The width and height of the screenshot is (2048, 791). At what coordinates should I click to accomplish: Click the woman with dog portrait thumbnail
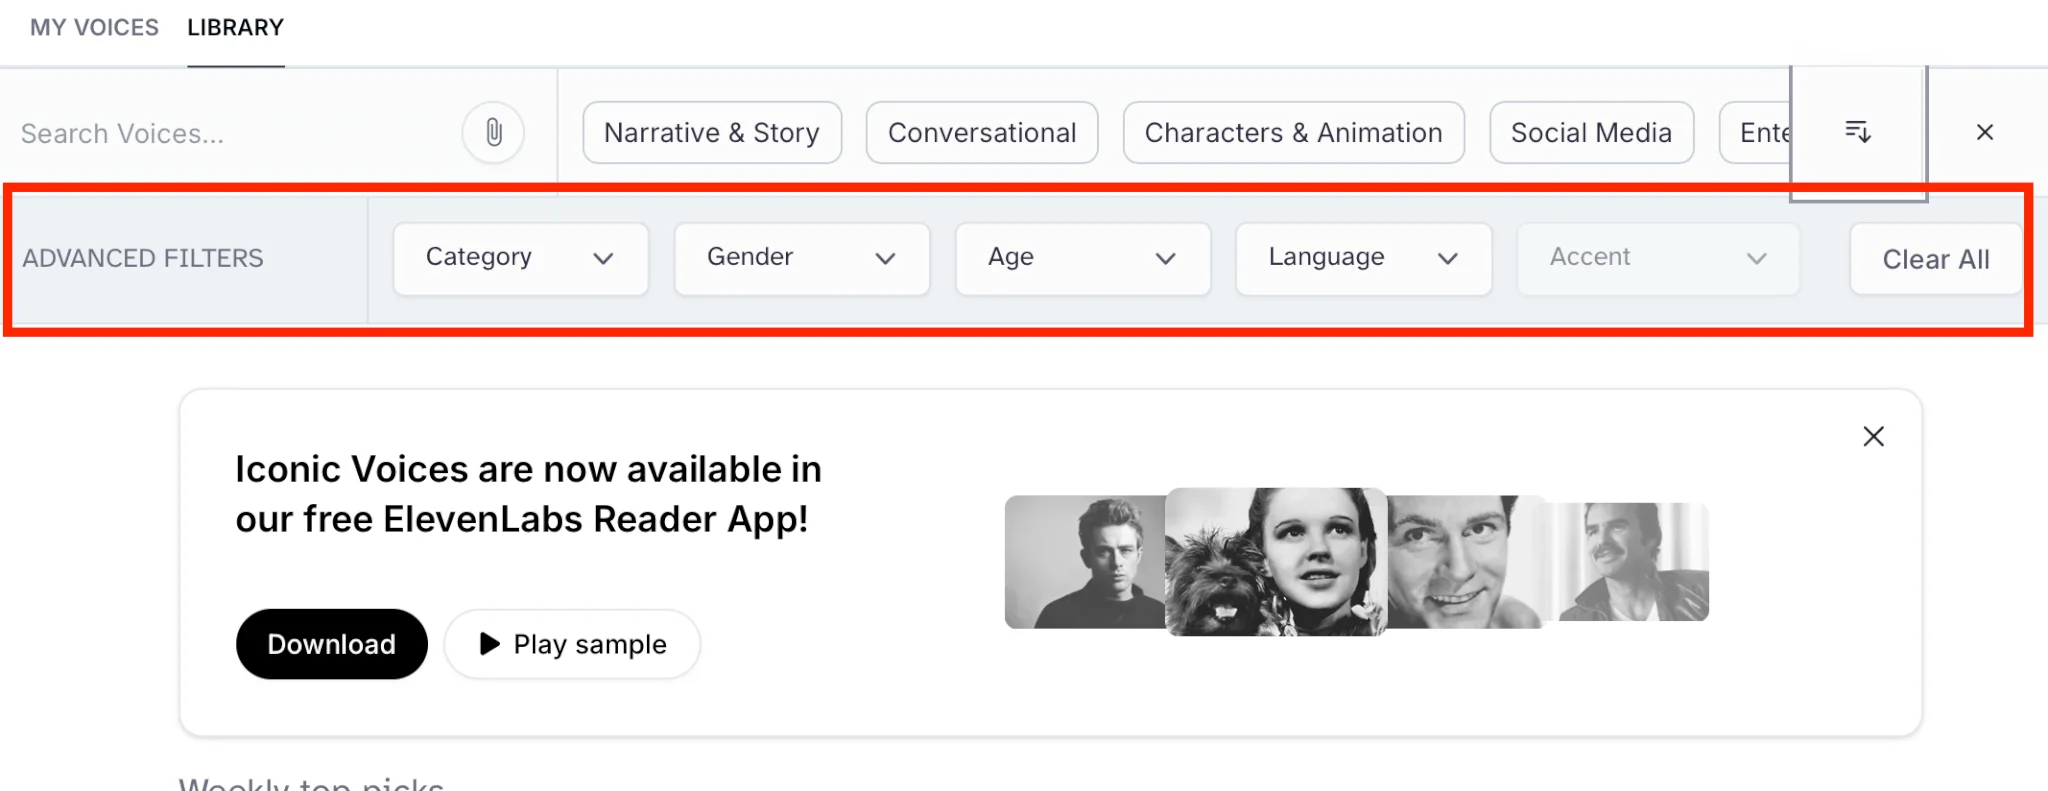pos(1275,561)
